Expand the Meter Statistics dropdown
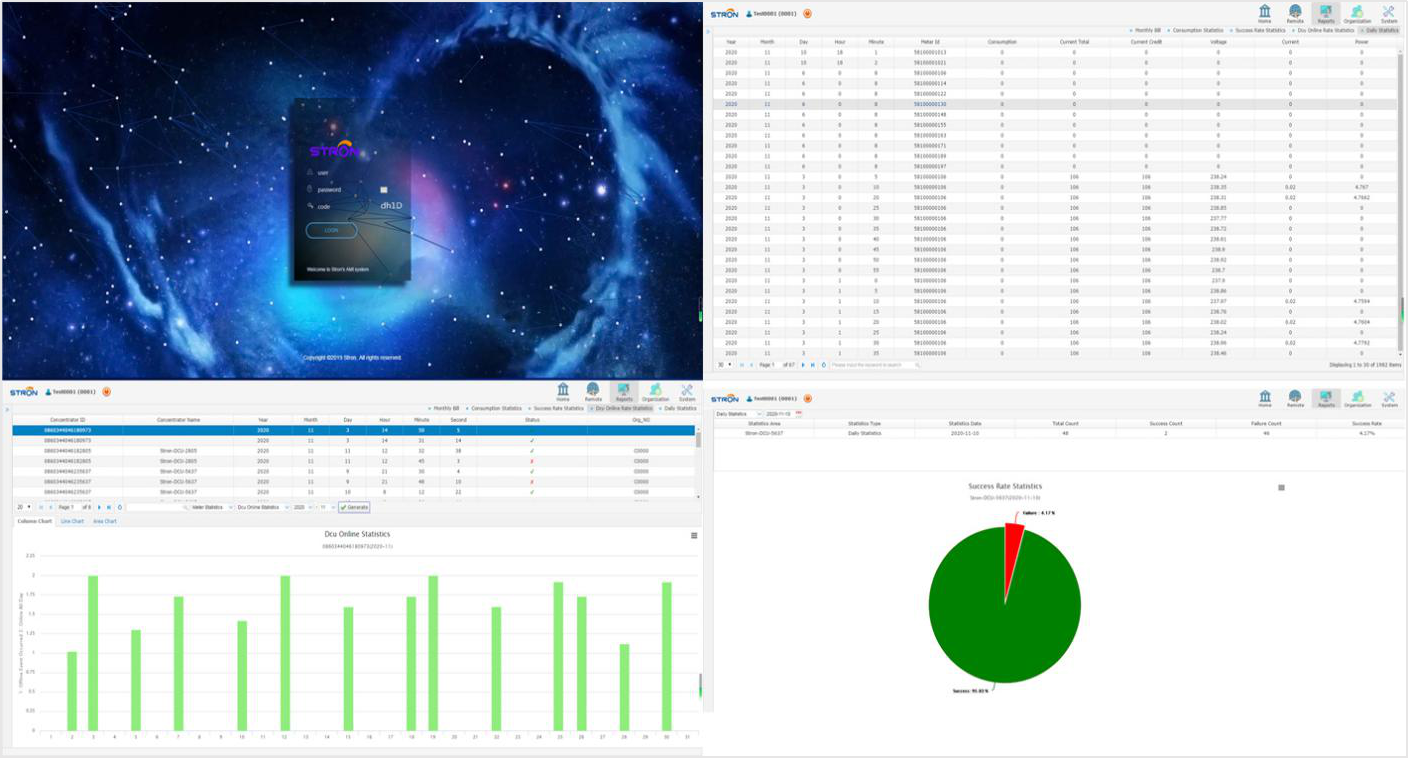 (230, 507)
